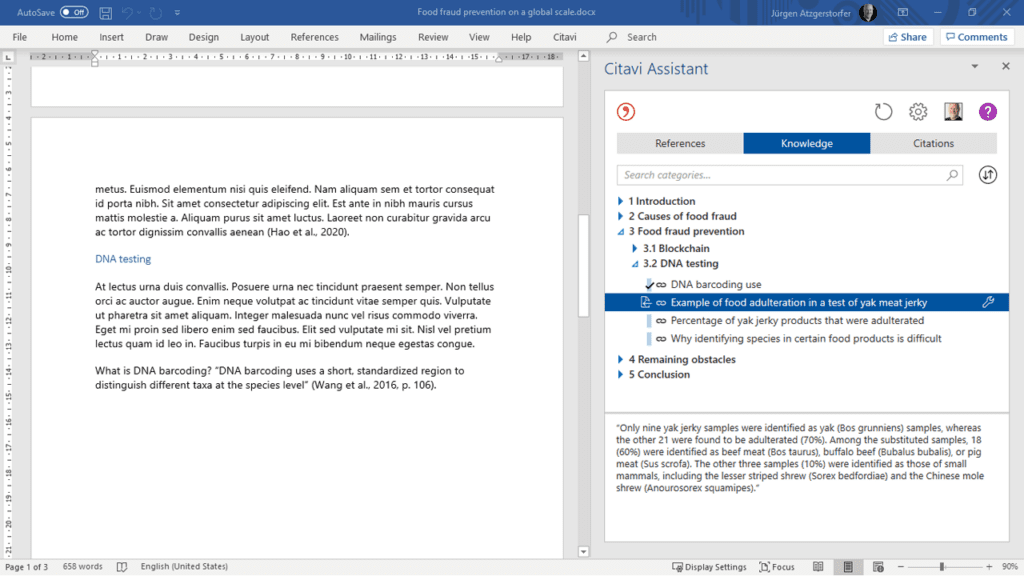Image resolution: width=1024 pixels, height=576 pixels.
Task: Click the sort arrows icon beside search
Action: tap(988, 175)
